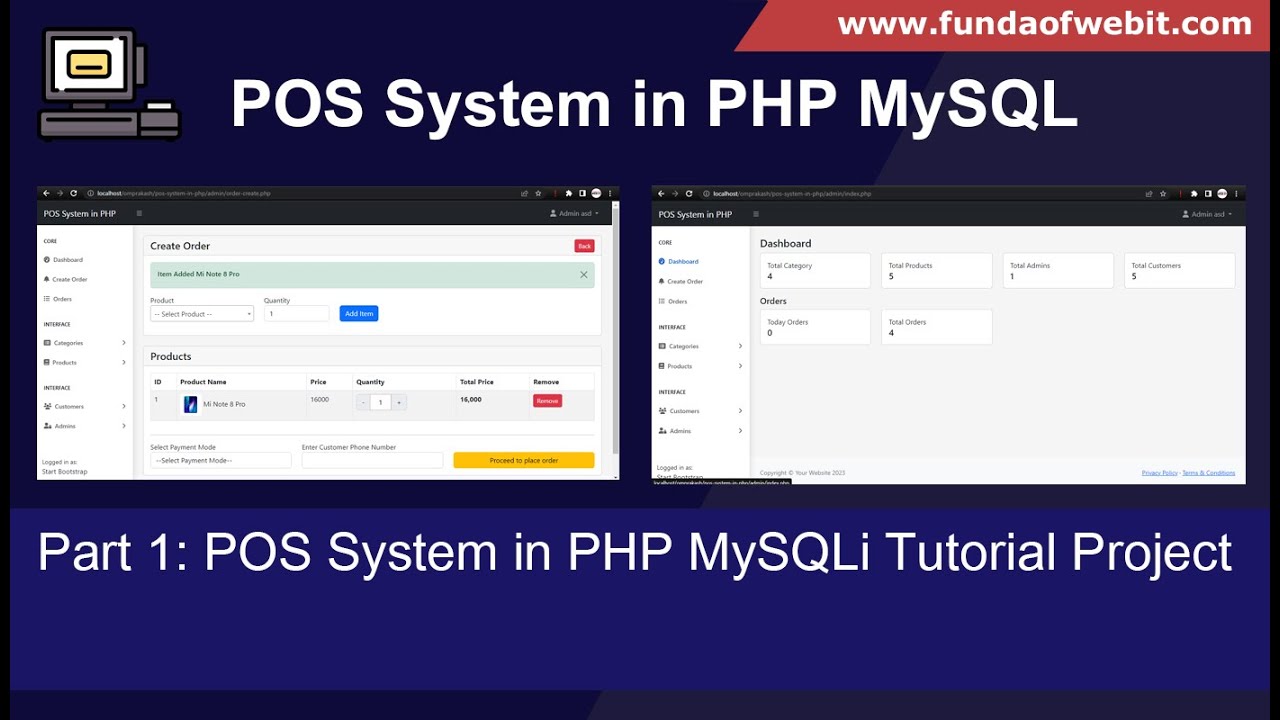Image resolution: width=1280 pixels, height=720 pixels.
Task: Click the browser back arrow in Create Order window
Action: coord(46,193)
